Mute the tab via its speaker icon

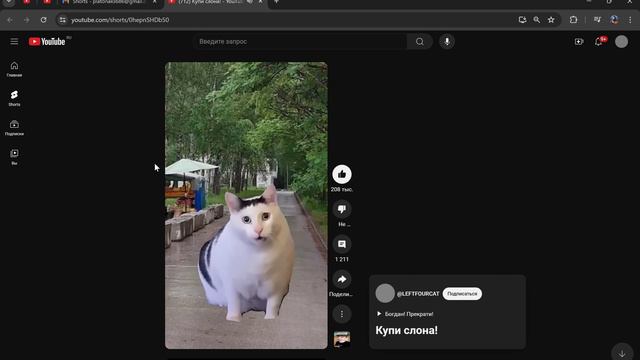point(250,2)
